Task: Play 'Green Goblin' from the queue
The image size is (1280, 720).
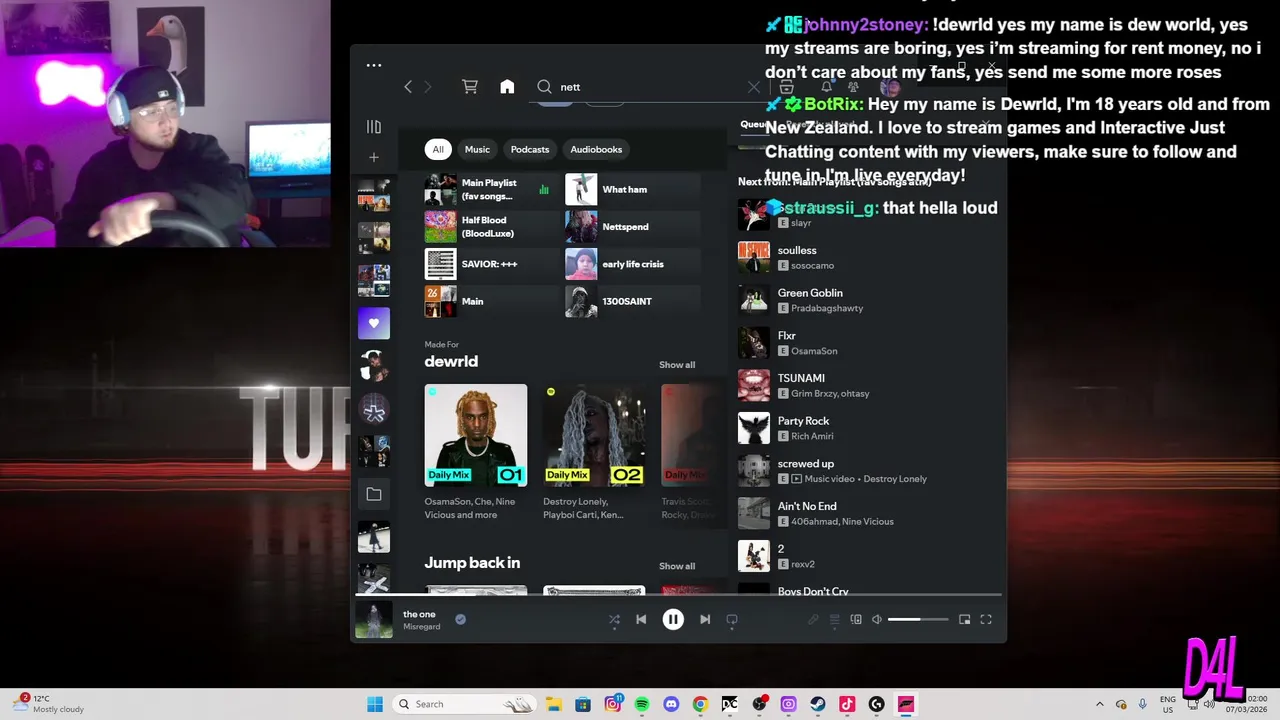Action: click(865, 300)
